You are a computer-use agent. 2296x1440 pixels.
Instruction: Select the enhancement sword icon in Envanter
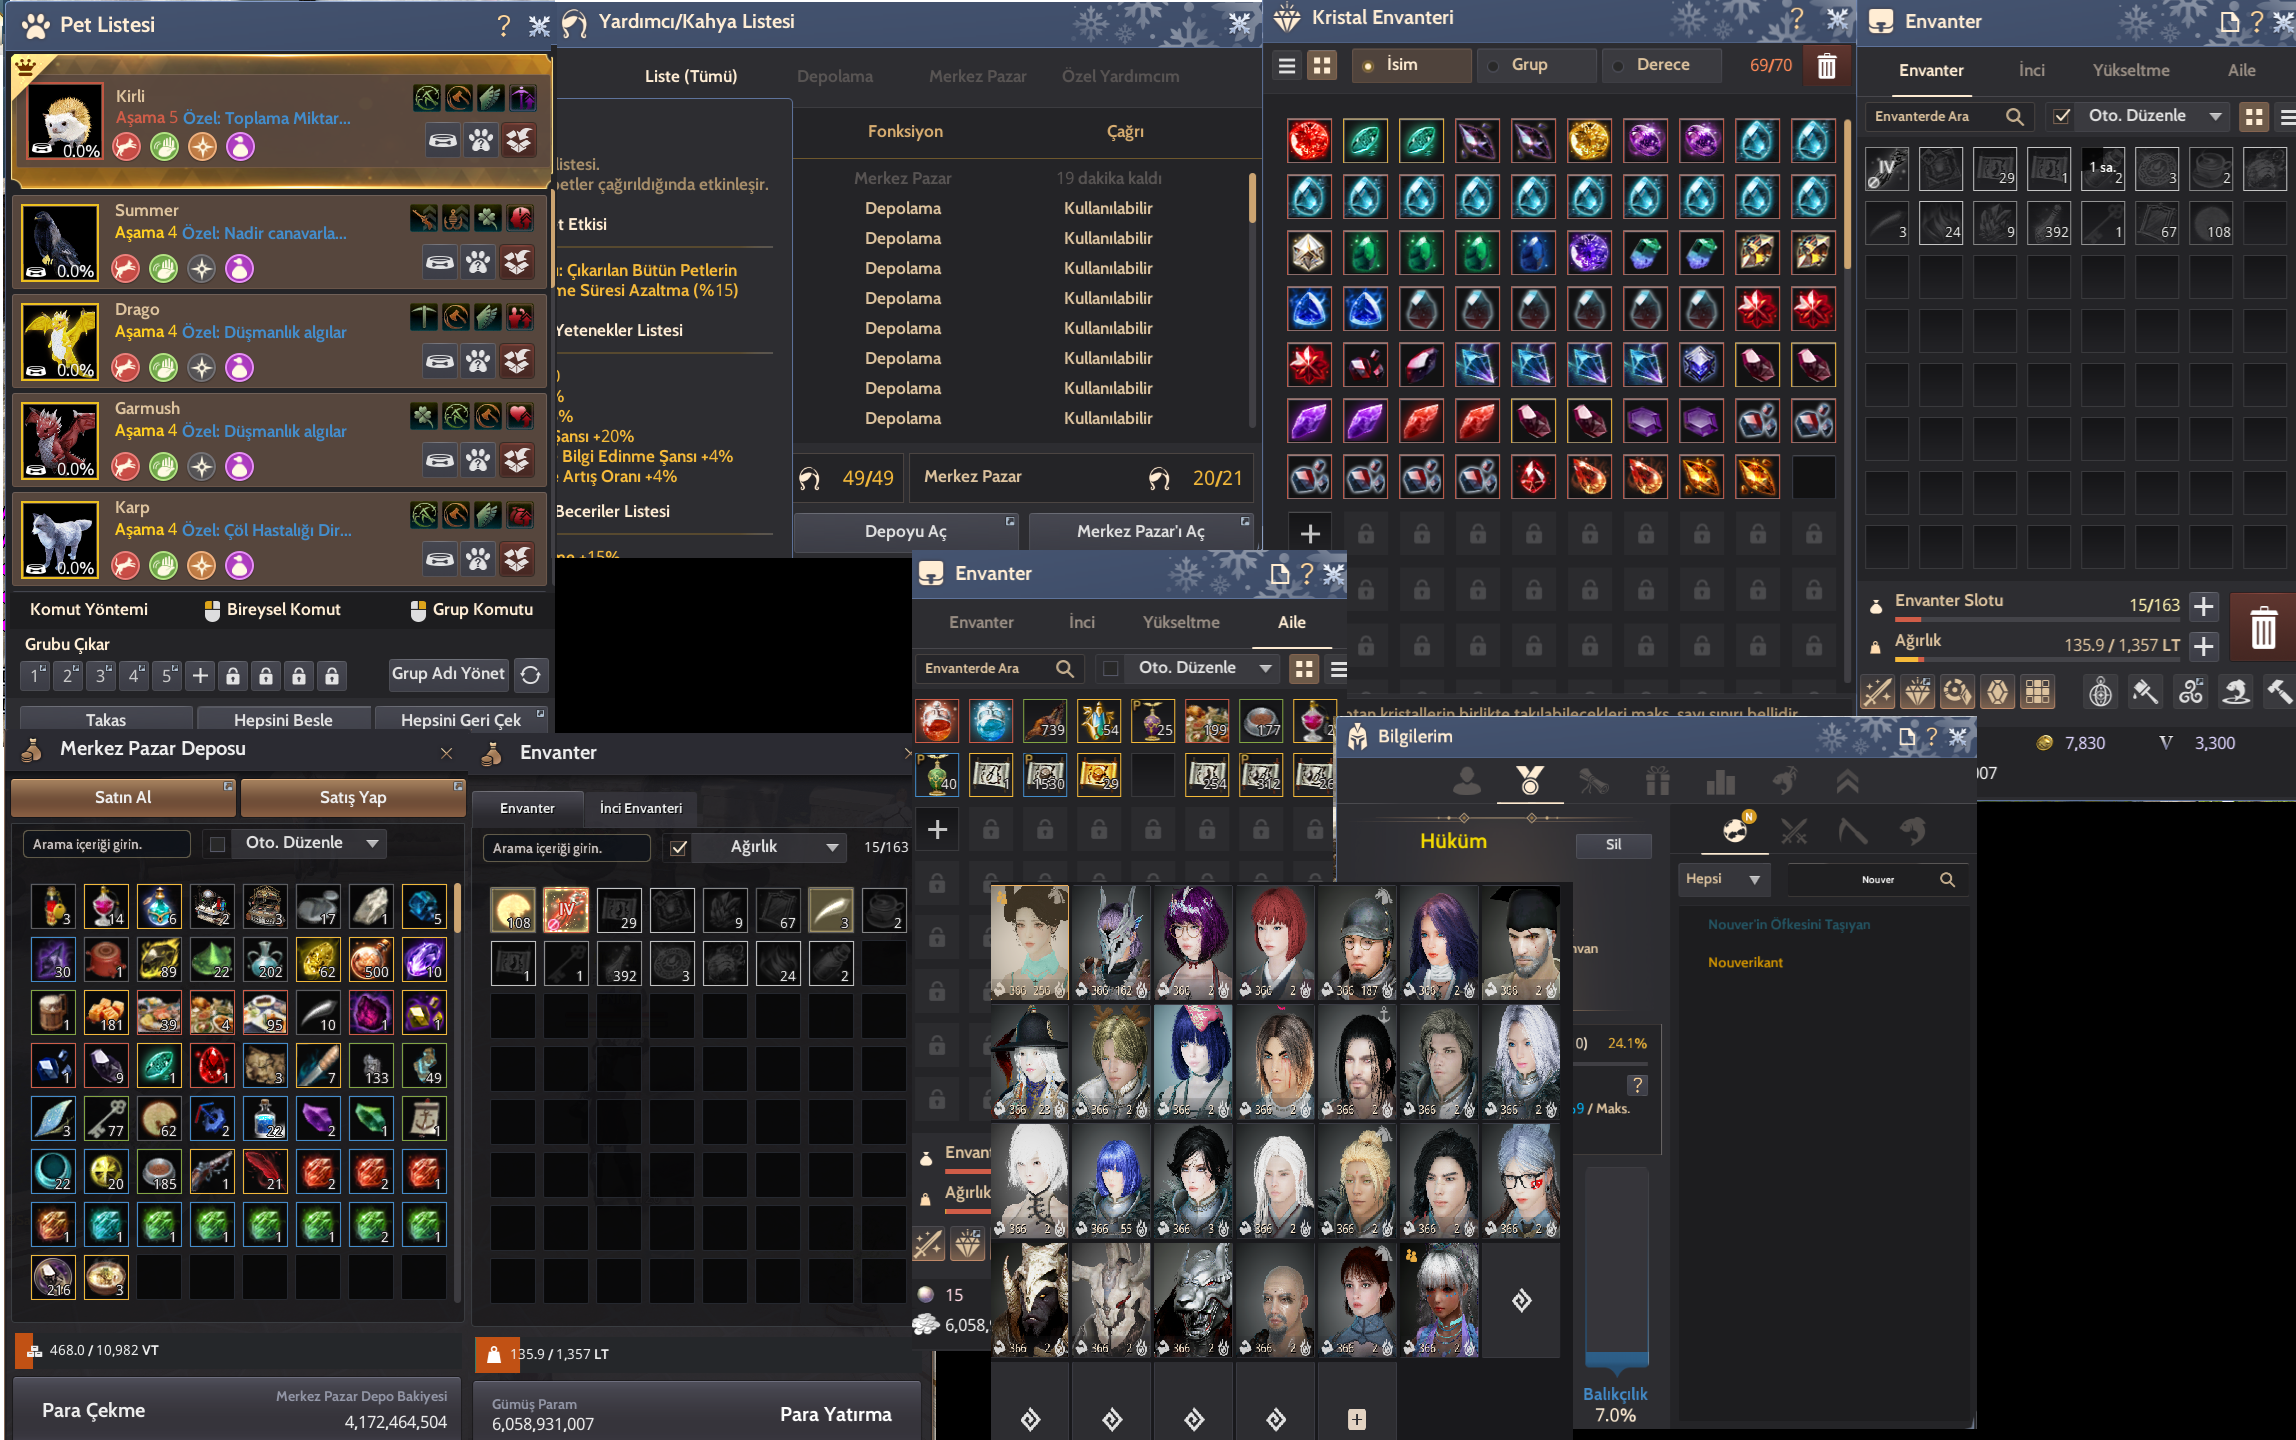(1878, 691)
